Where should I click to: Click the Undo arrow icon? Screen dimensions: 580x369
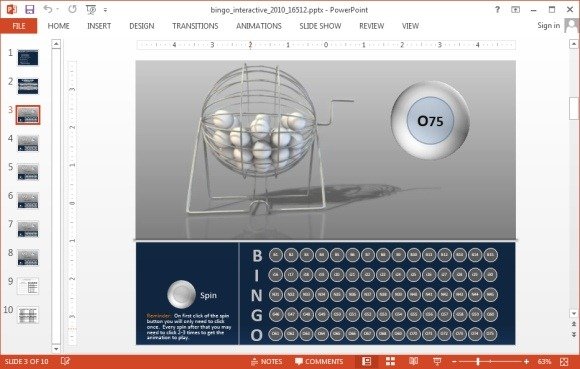[x=48, y=9]
